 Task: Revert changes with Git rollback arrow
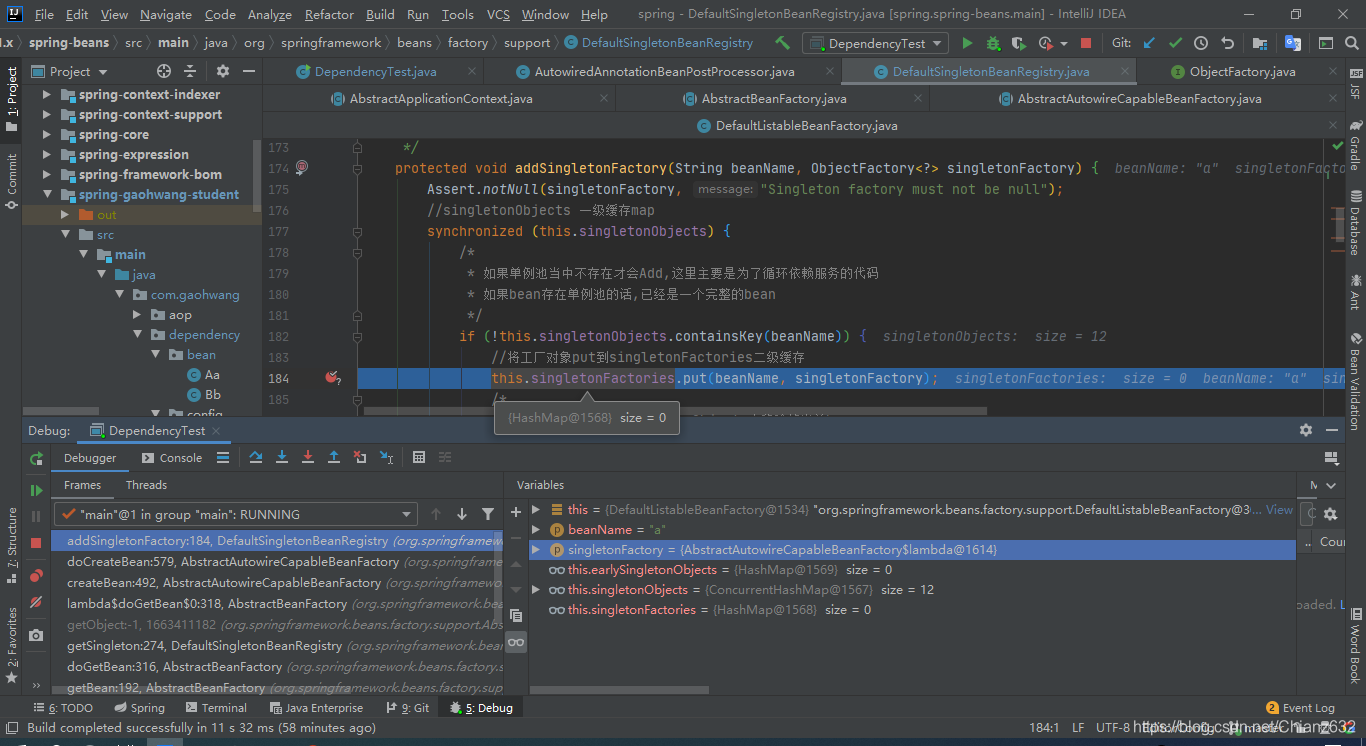pos(1227,43)
